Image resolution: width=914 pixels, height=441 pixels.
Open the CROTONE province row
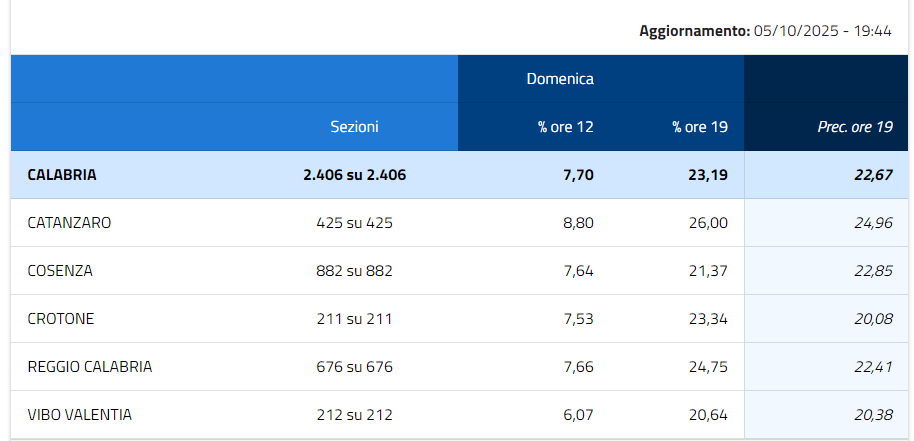(x=61, y=319)
